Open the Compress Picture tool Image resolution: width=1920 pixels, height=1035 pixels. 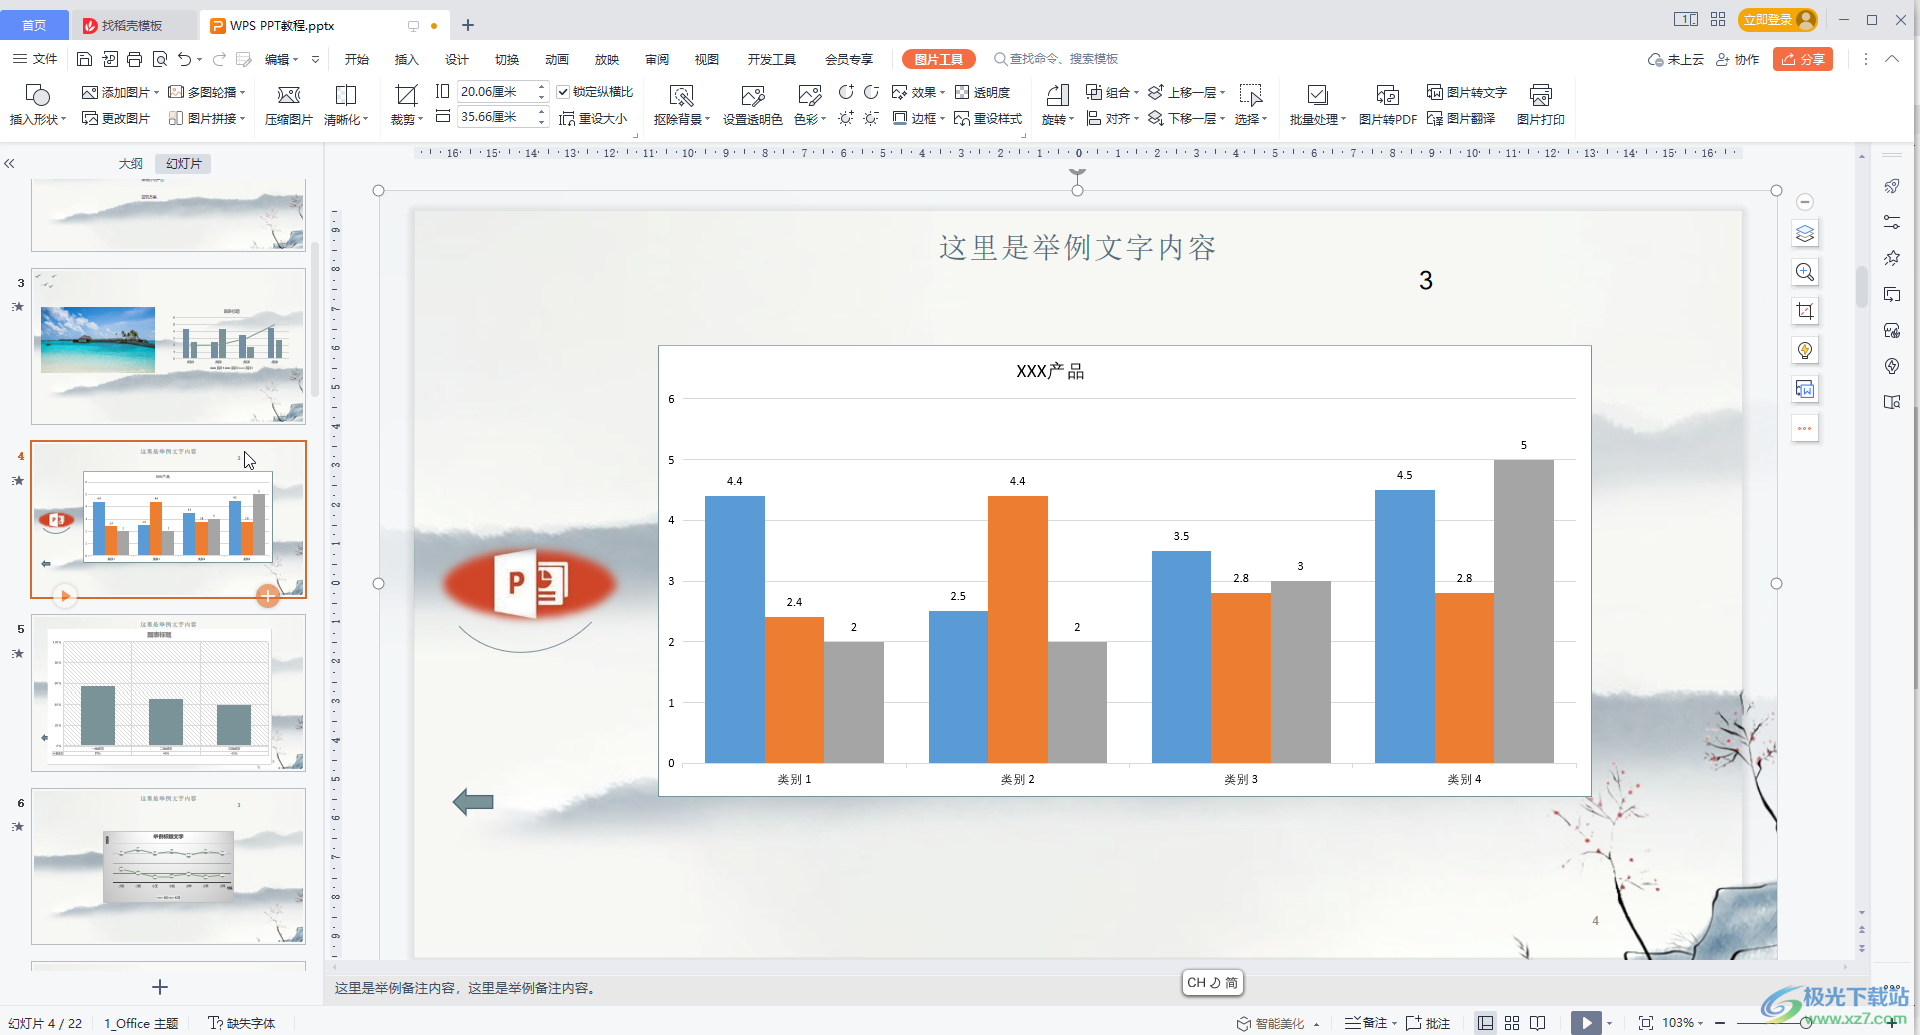[288, 105]
